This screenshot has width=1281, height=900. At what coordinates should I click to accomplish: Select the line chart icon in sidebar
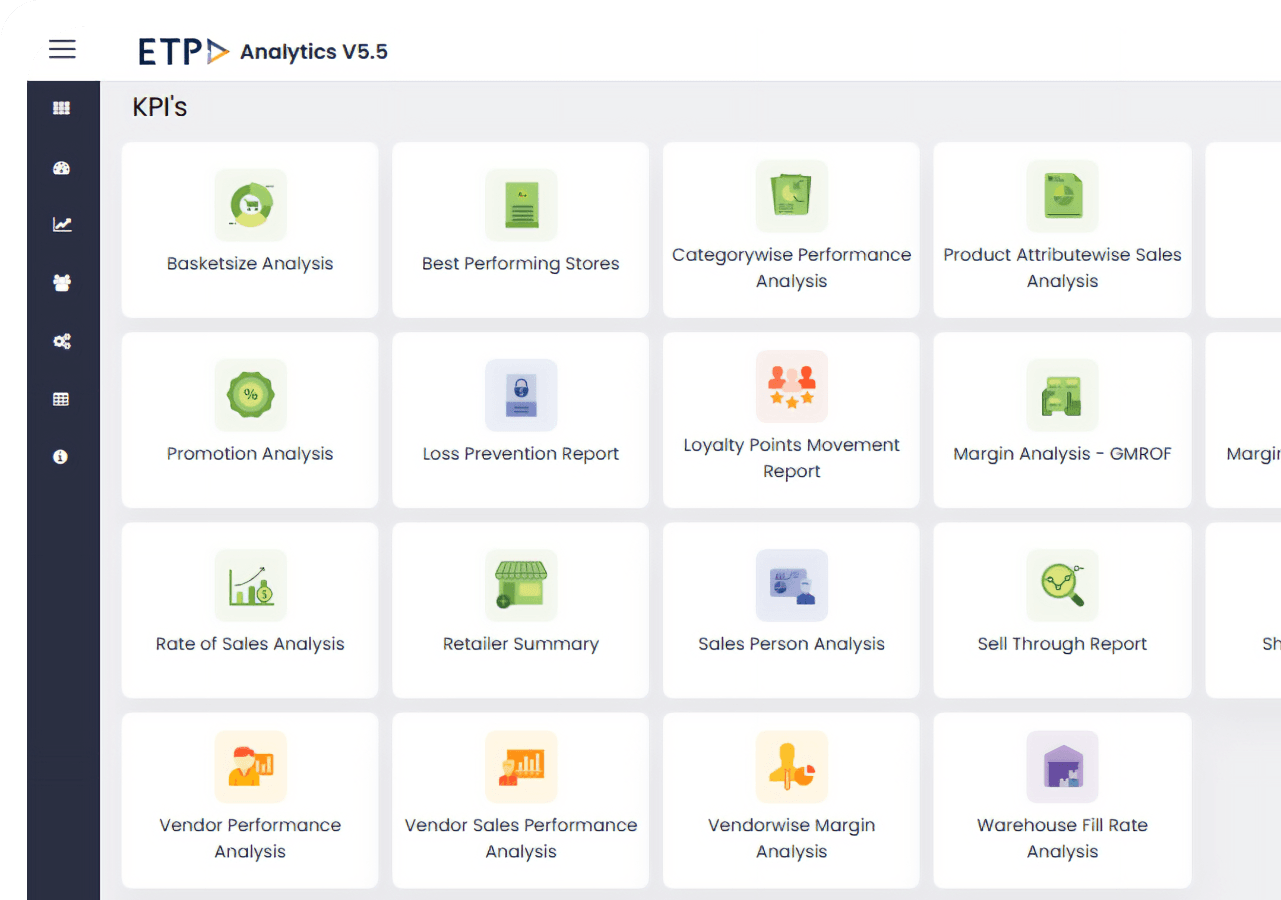click(62, 225)
